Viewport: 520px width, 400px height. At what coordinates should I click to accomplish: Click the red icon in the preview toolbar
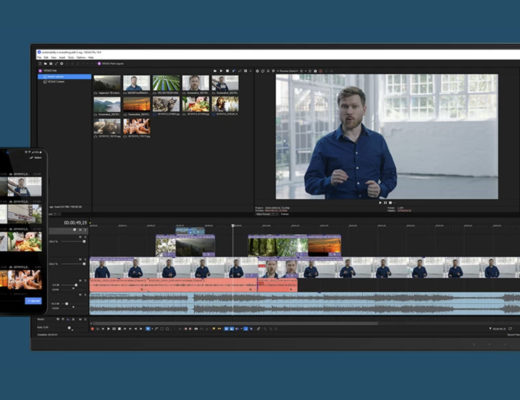click(x=321, y=71)
